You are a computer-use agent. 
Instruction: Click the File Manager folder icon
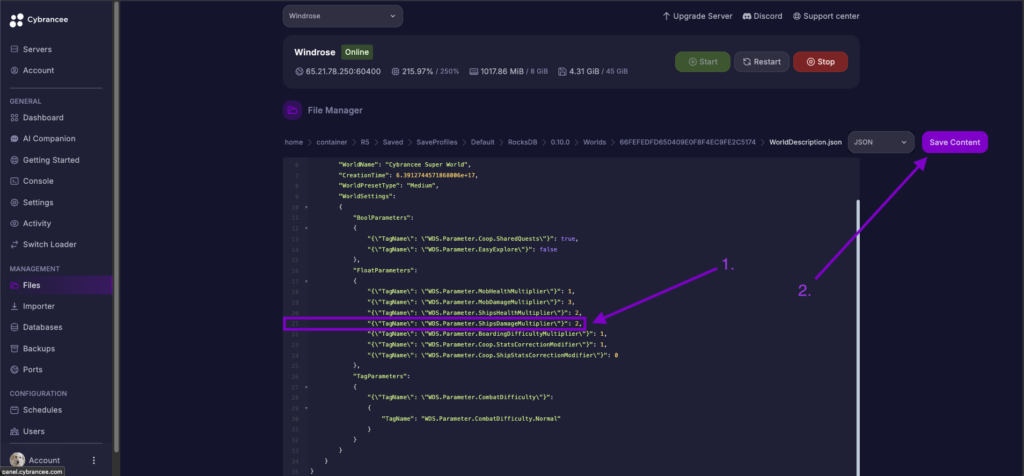pos(292,110)
